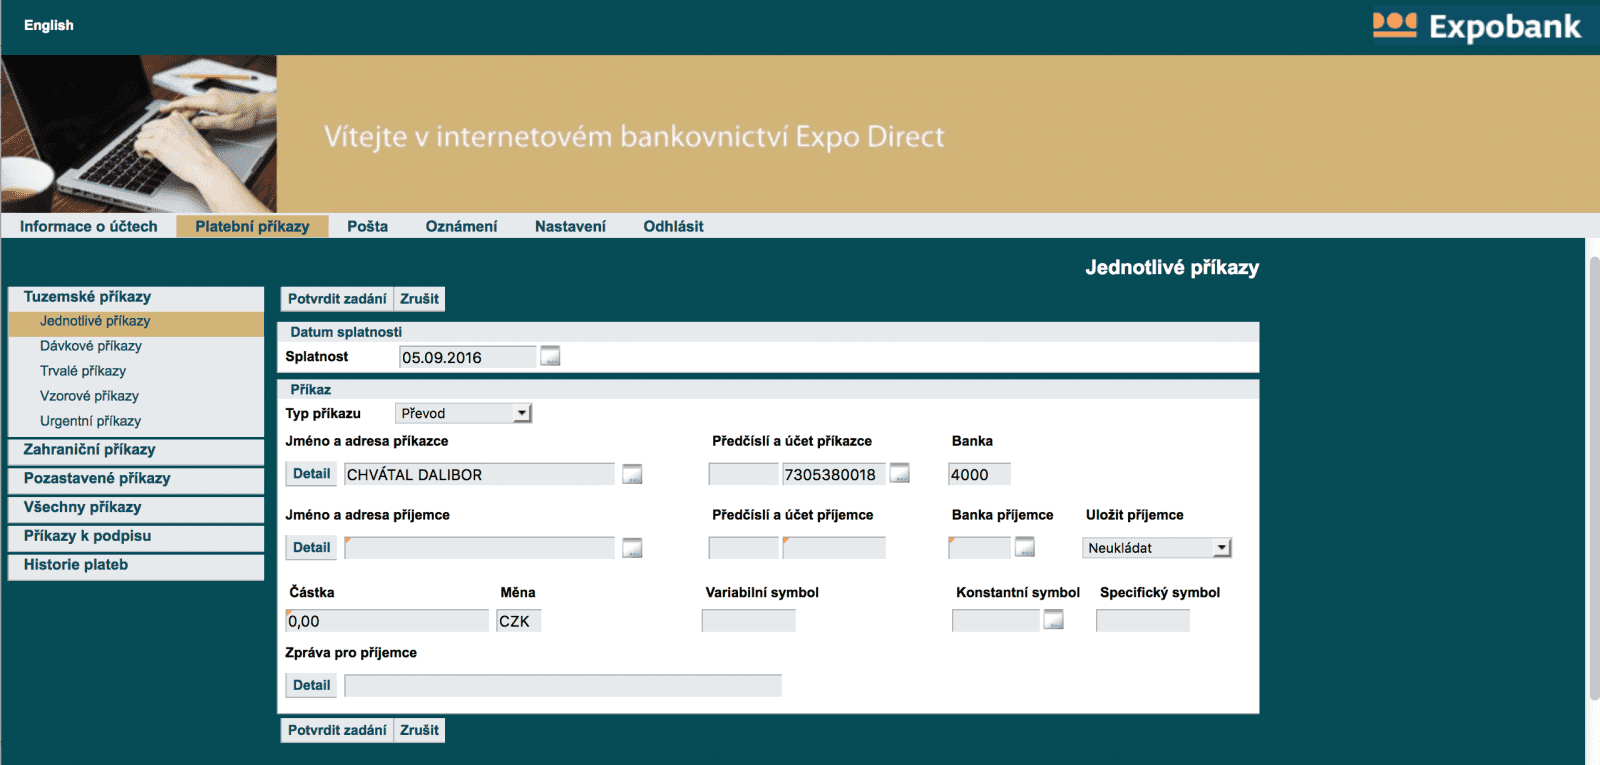The width and height of the screenshot is (1600, 765).
Task: Focus the recipient account number field
Action: click(833, 547)
